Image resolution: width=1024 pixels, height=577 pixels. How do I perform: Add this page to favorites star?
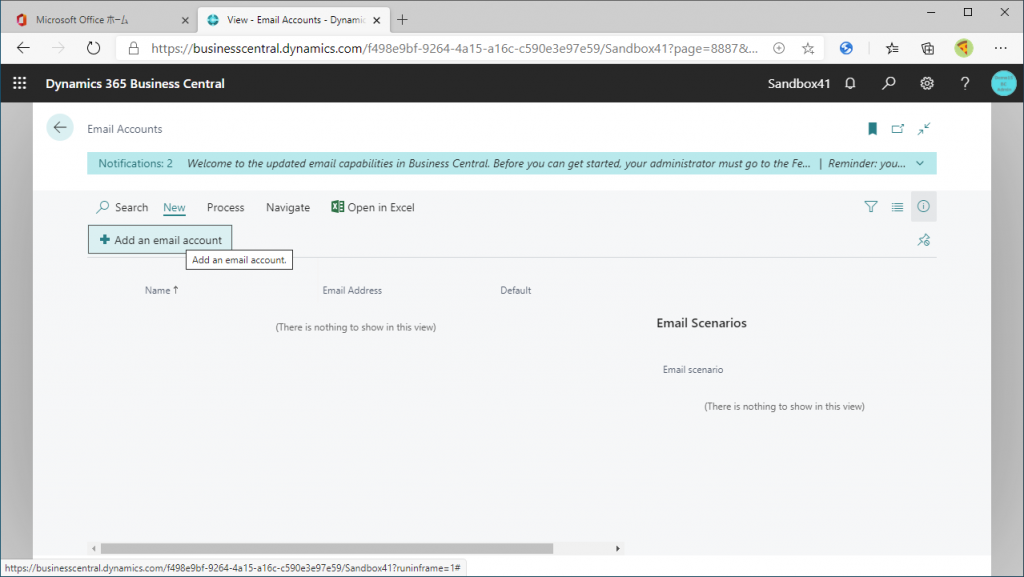pyautogui.click(x=808, y=48)
